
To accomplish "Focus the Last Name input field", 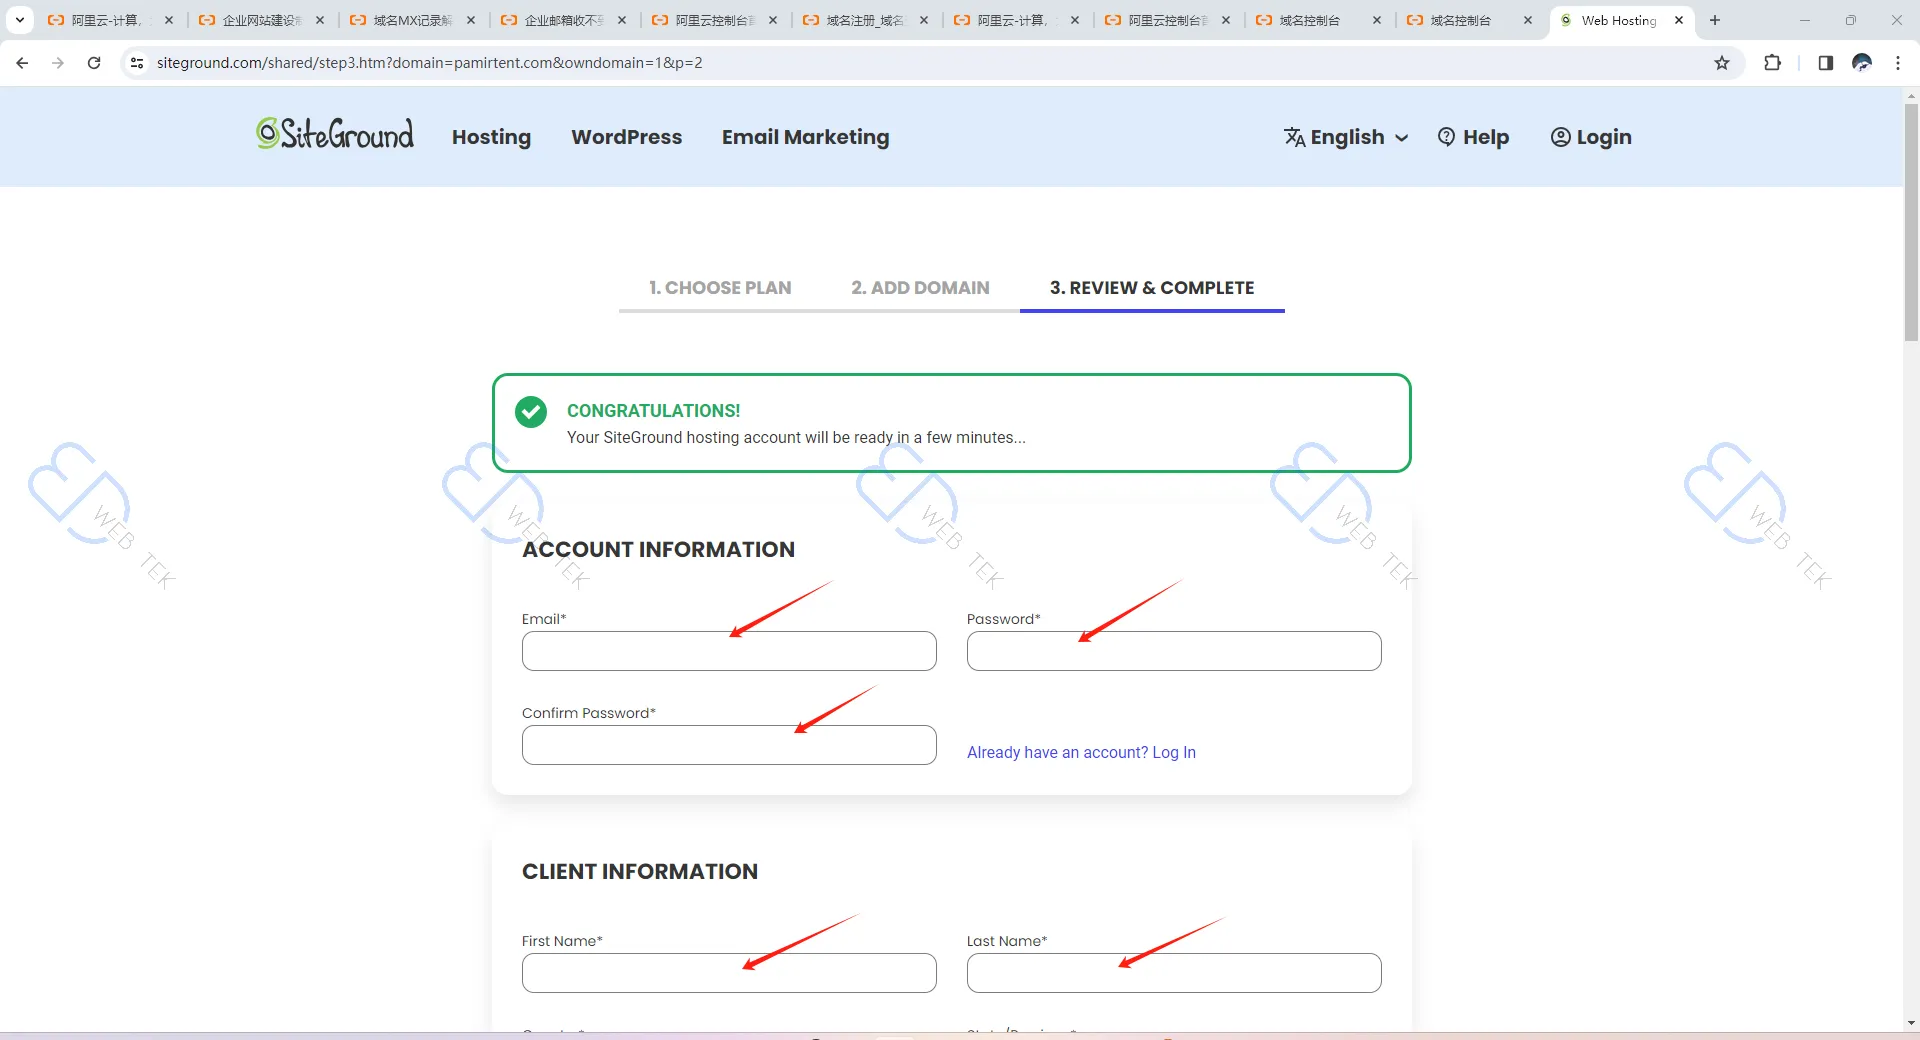I will click(x=1174, y=973).
